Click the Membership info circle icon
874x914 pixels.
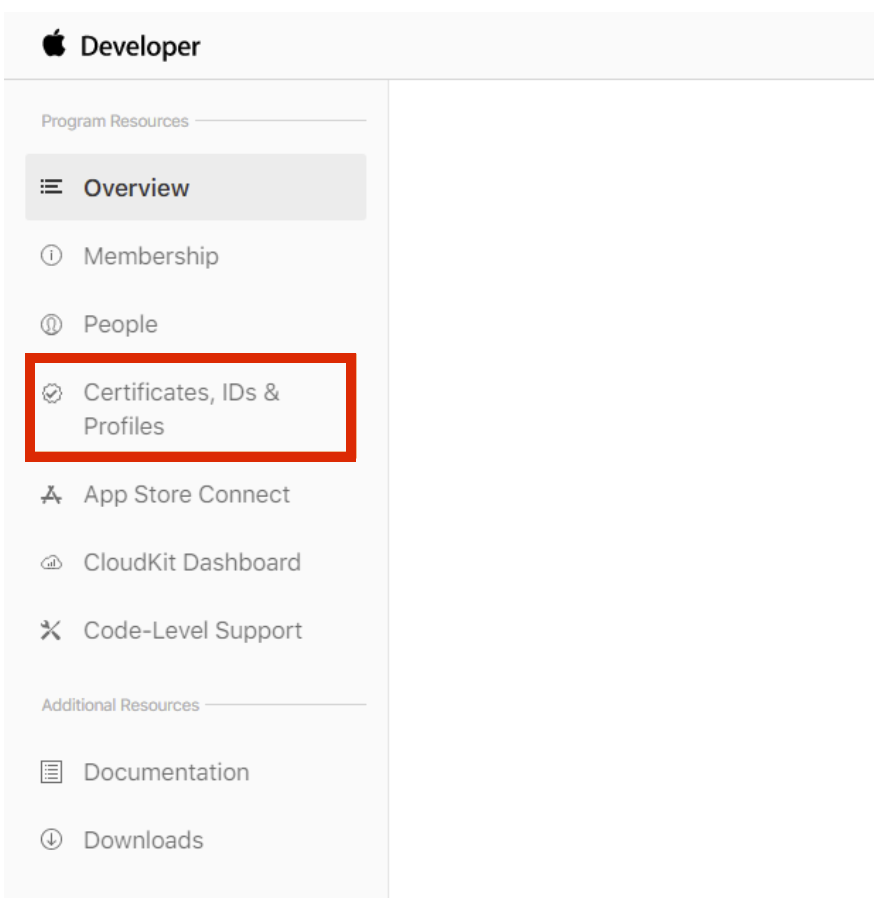coord(51,256)
